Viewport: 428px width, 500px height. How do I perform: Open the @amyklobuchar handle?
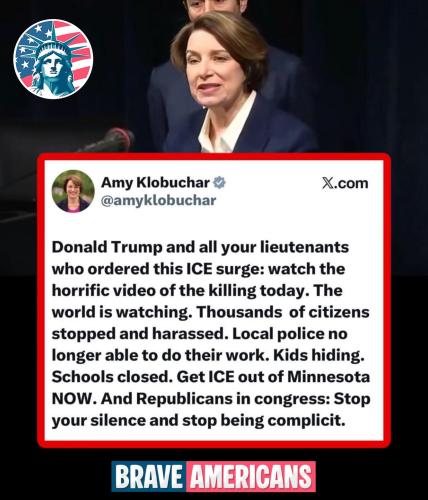158,200
